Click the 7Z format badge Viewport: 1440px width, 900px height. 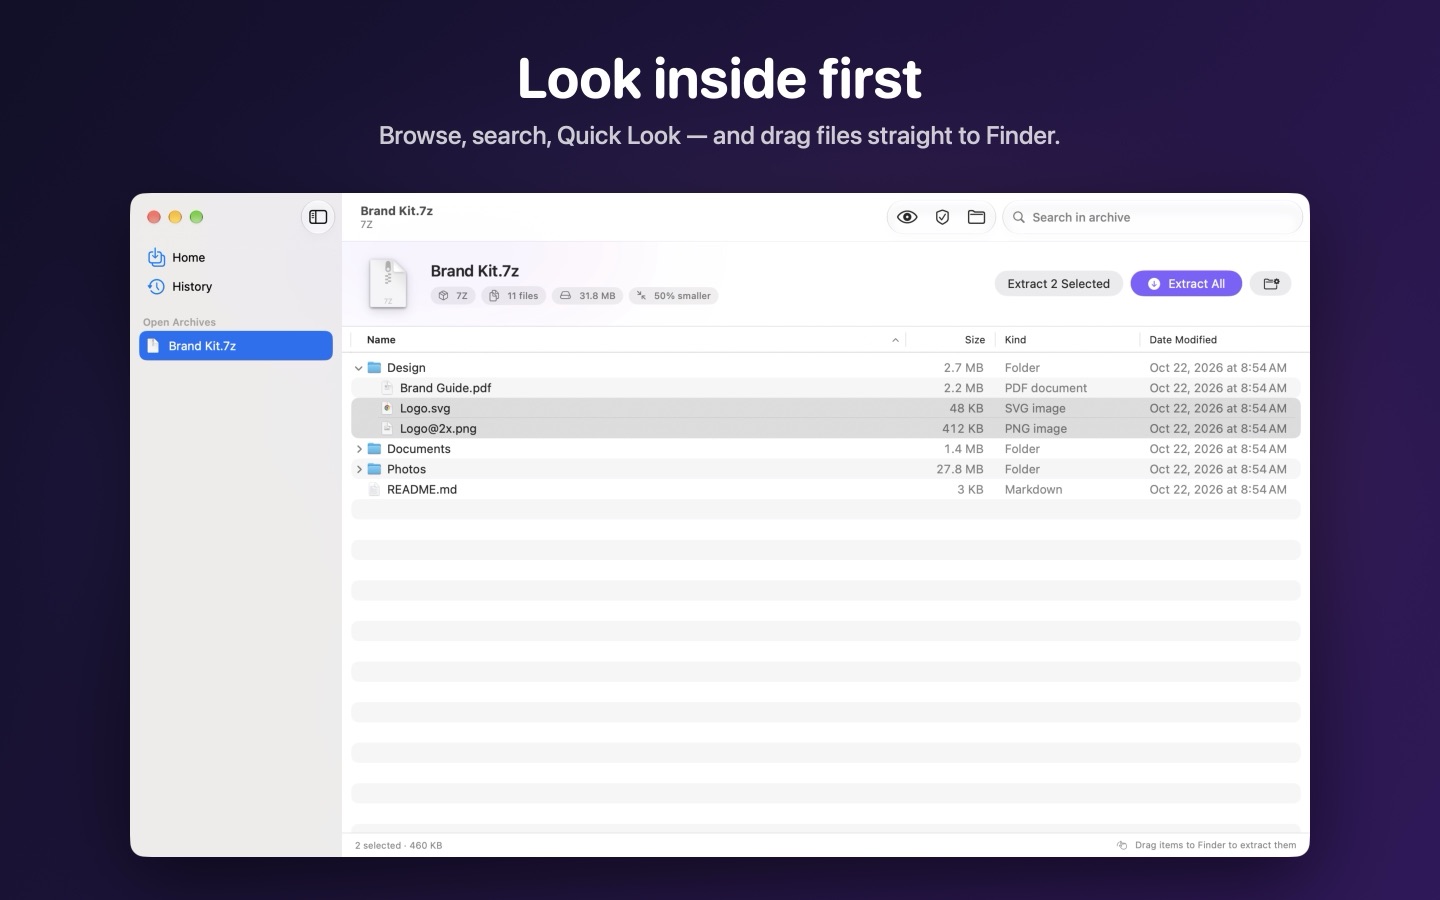pyautogui.click(x=453, y=296)
